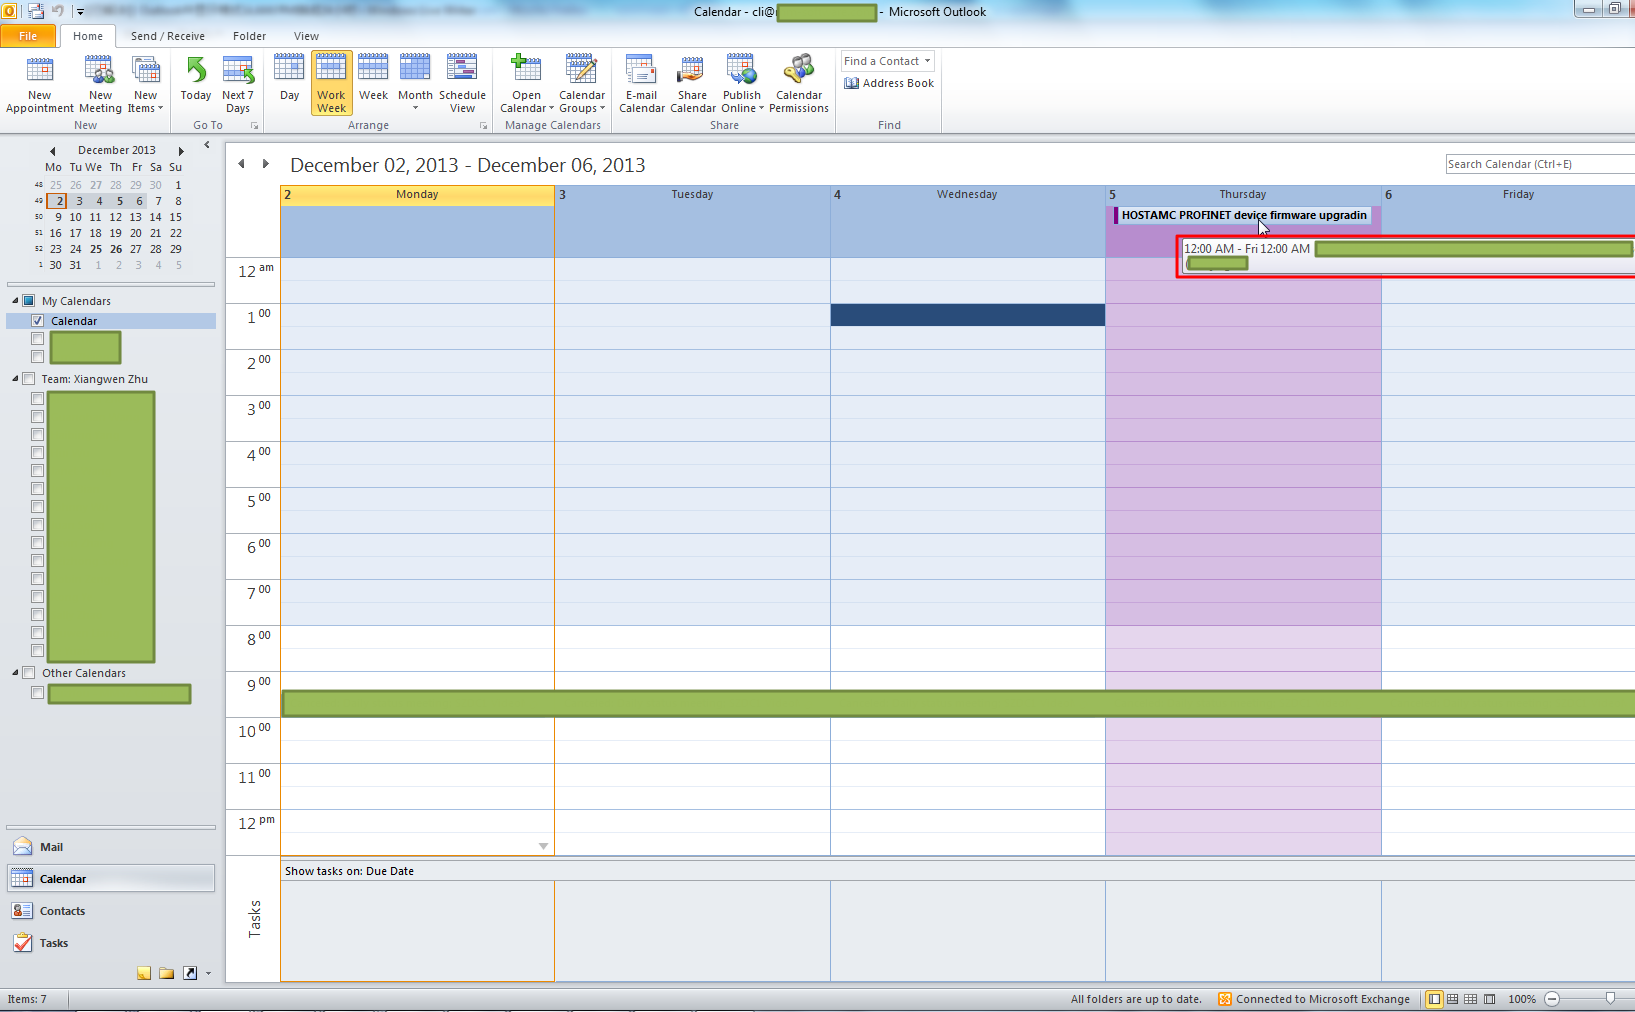Collapse the Team: Xiangwen Zhu group

15,379
